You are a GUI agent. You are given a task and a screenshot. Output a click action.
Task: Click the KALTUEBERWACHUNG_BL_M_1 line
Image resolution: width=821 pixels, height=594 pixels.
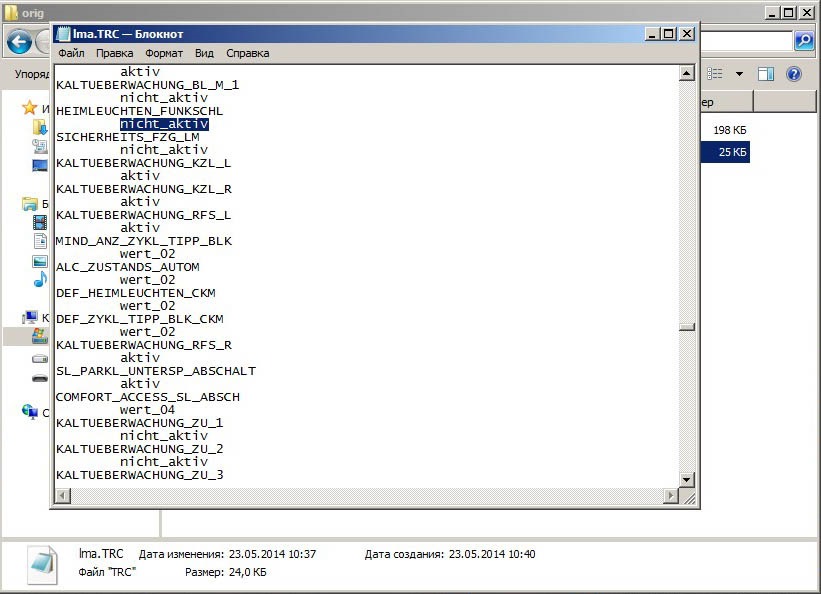point(147,85)
